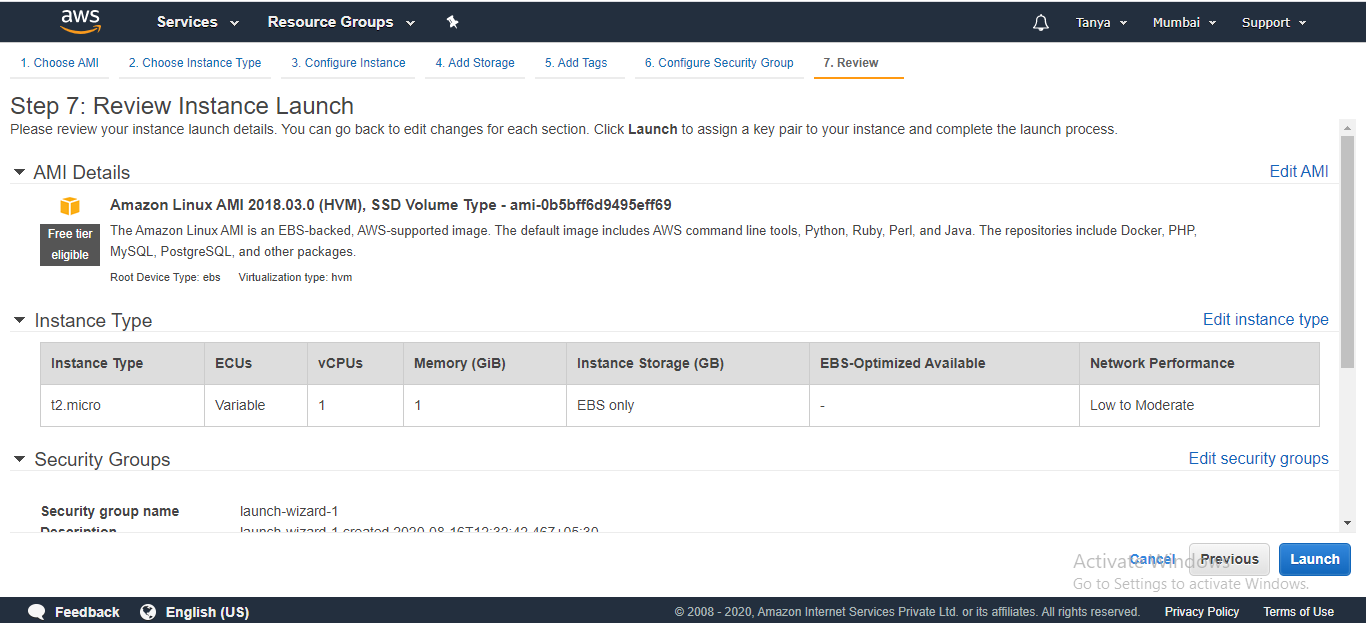Go to step 5. Add Tags

(x=576, y=62)
